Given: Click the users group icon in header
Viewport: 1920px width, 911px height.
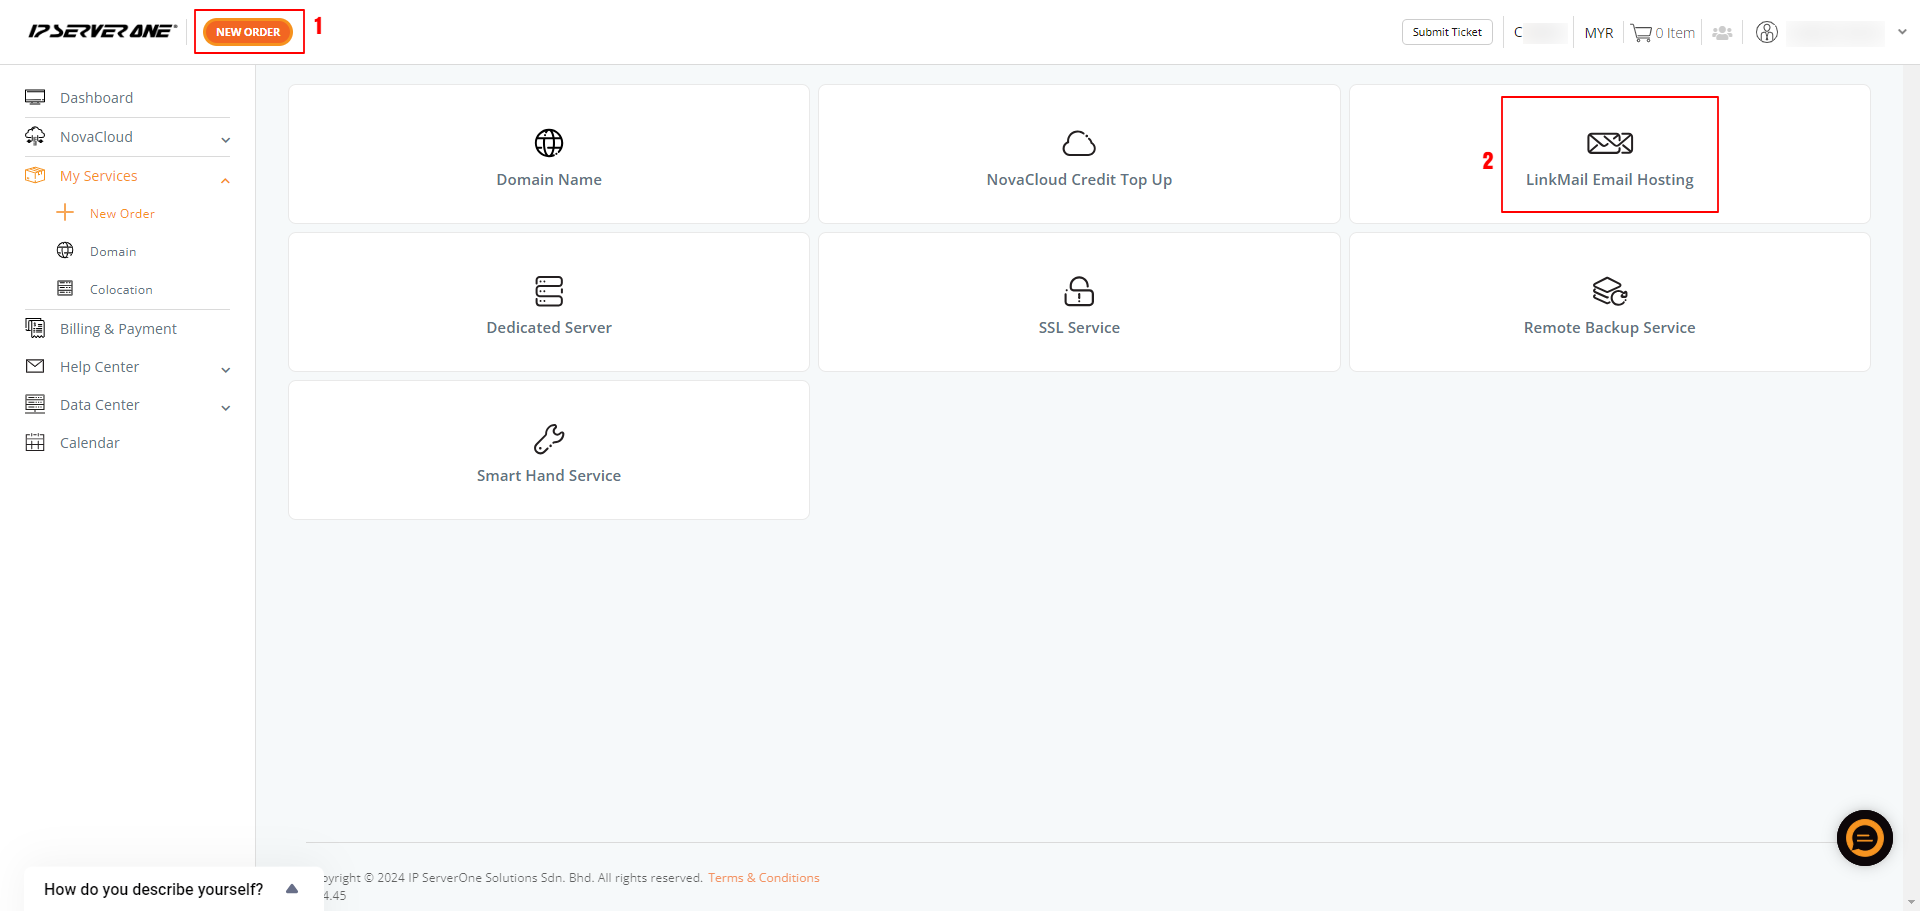Looking at the screenshot, I should point(1722,33).
